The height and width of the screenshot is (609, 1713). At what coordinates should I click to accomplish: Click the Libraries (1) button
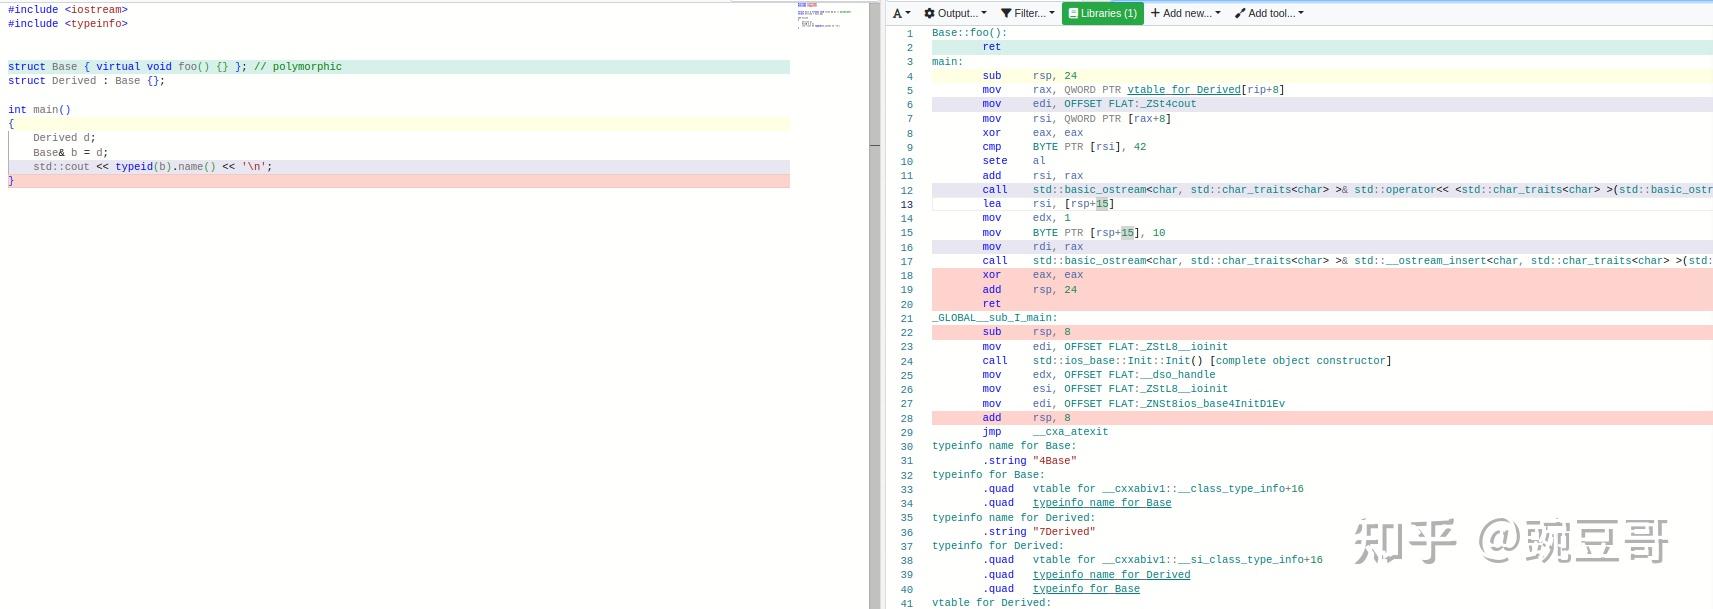click(1102, 13)
